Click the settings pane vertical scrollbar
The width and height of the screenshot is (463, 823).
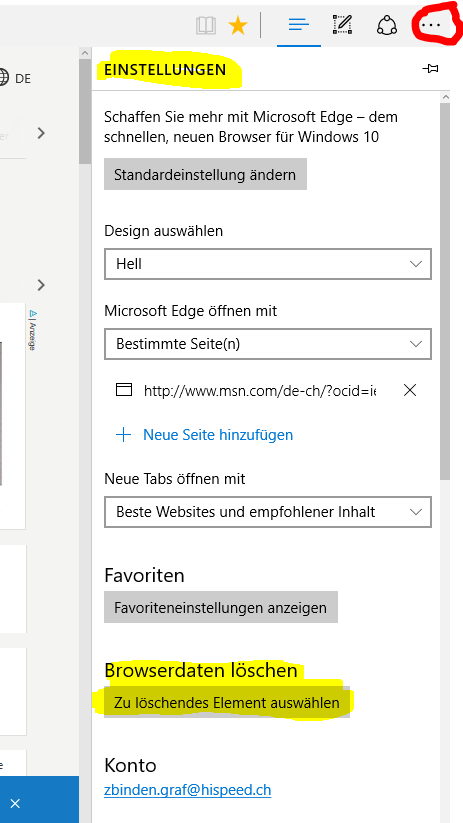point(445,291)
